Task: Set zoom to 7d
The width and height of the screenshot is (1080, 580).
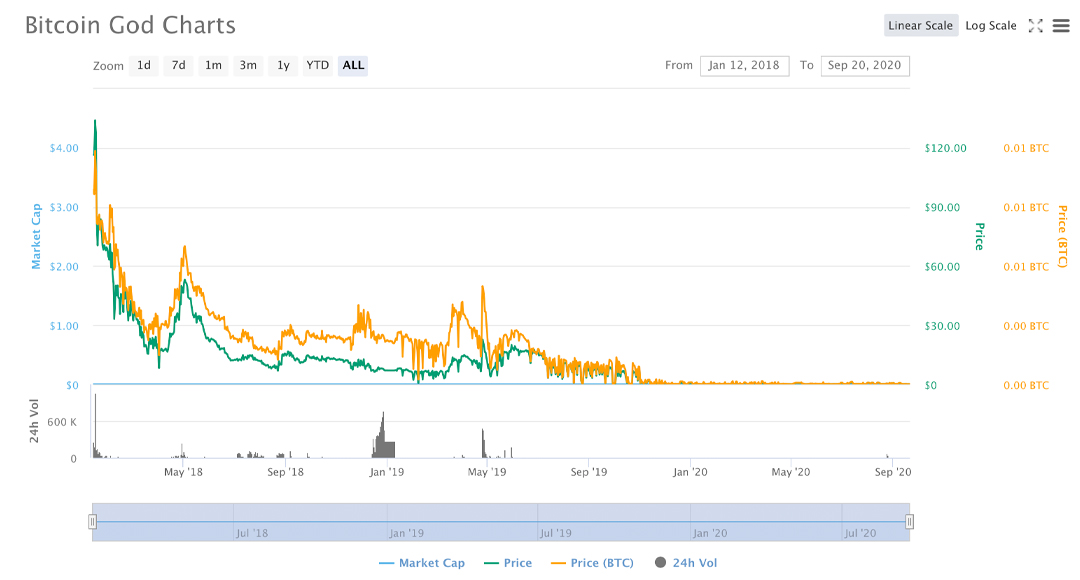Action: (178, 65)
